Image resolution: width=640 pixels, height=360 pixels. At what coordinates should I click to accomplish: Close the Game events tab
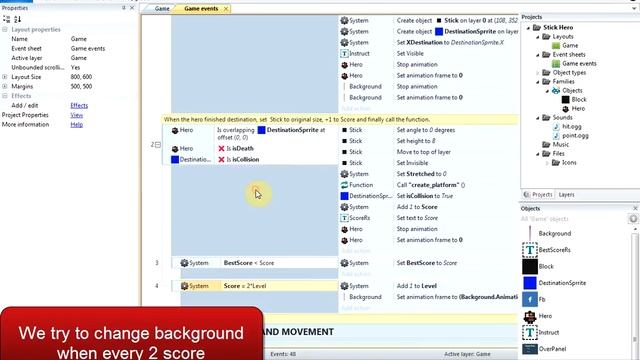pos(226,9)
